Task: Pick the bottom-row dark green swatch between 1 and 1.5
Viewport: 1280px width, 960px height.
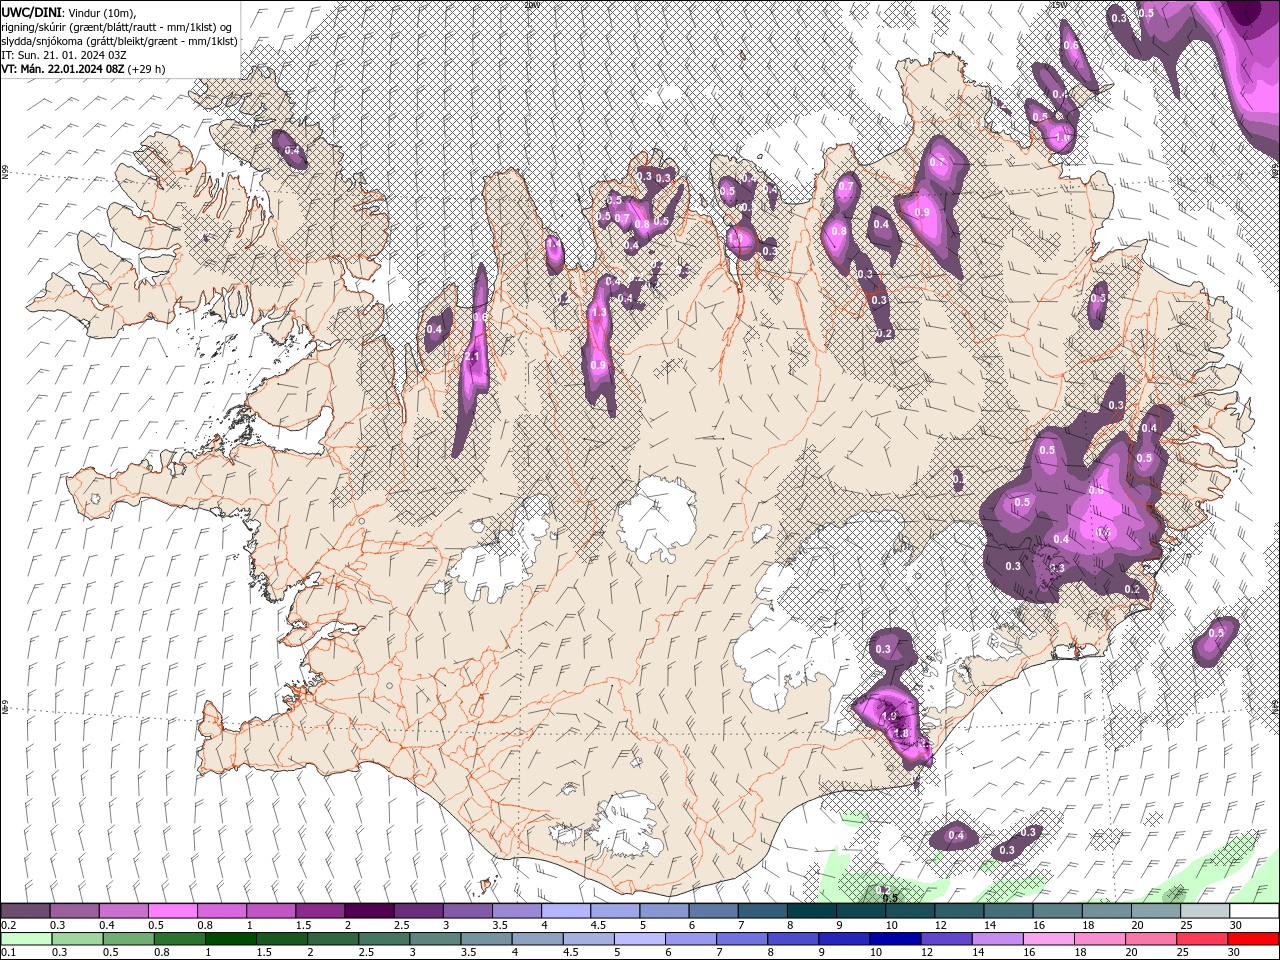Action: point(231,939)
